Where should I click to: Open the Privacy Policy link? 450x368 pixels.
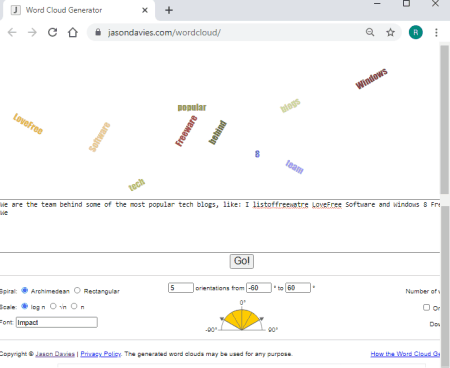pos(101,354)
